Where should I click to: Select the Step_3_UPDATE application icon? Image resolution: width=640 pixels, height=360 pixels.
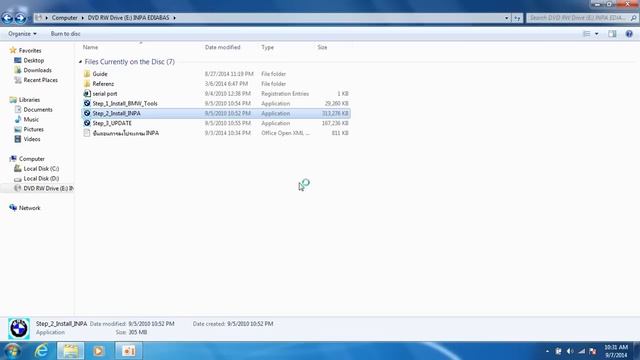[x=87, y=123]
